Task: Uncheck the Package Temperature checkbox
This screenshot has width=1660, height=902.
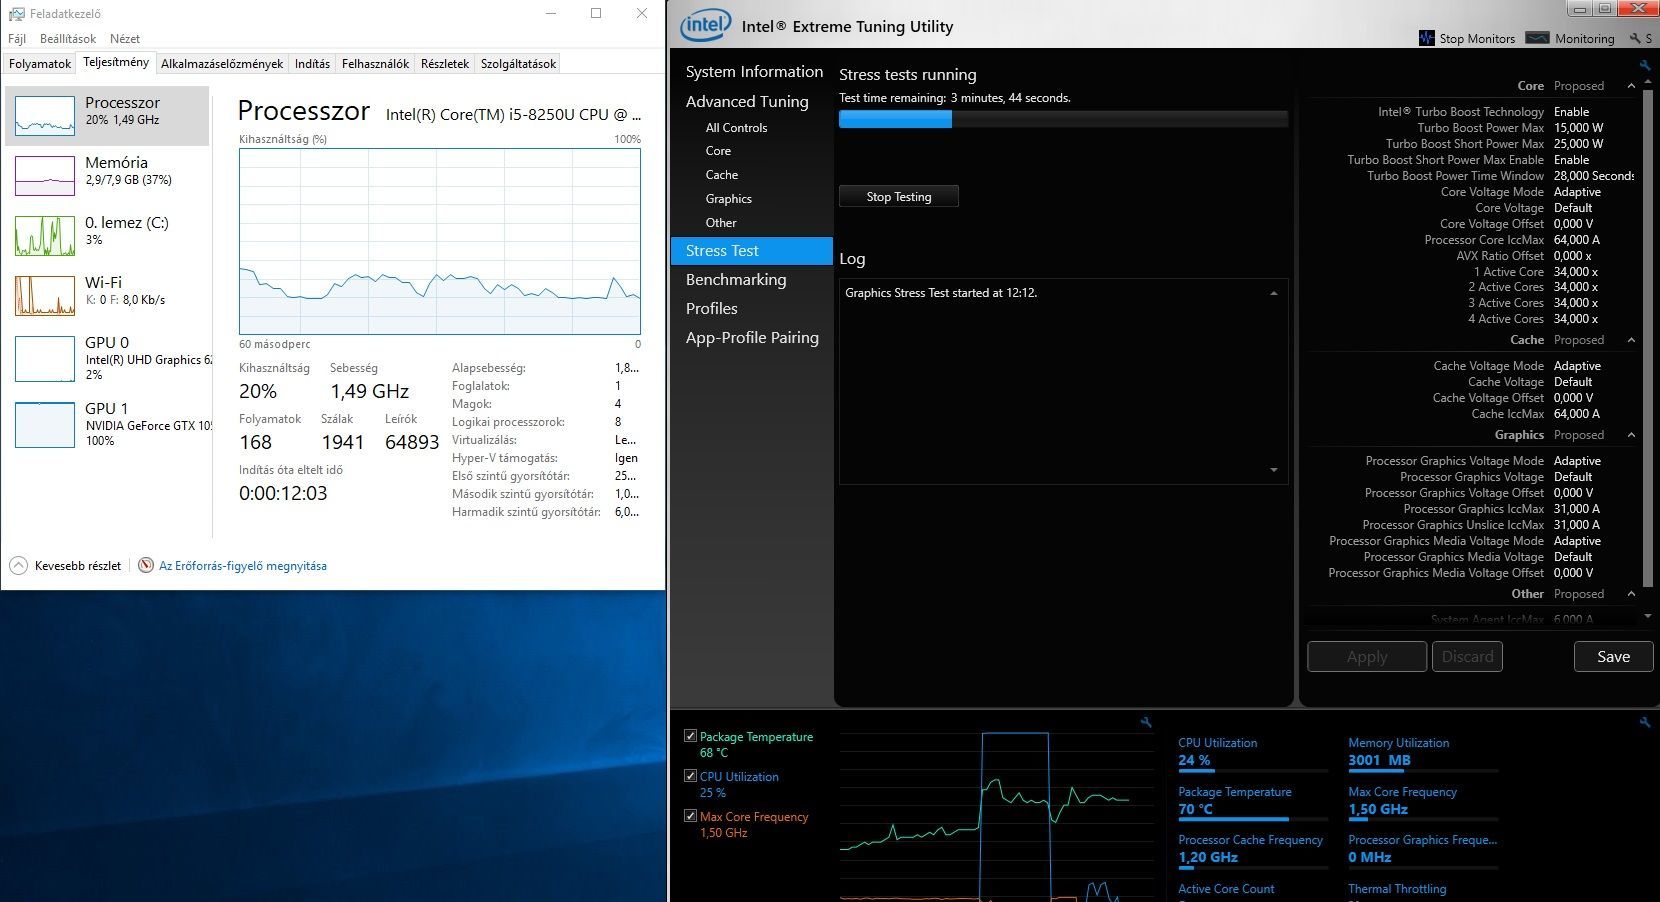Action: (690, 736)
